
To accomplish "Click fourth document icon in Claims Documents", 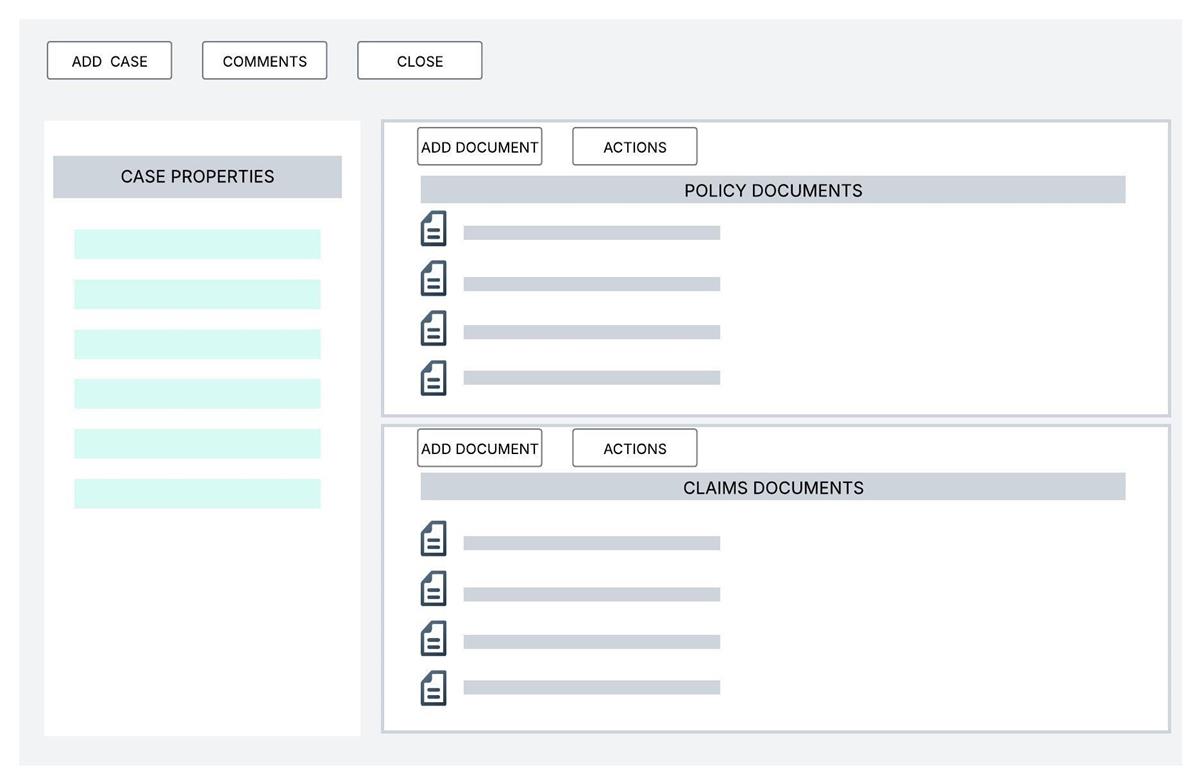I will [433, 688].
